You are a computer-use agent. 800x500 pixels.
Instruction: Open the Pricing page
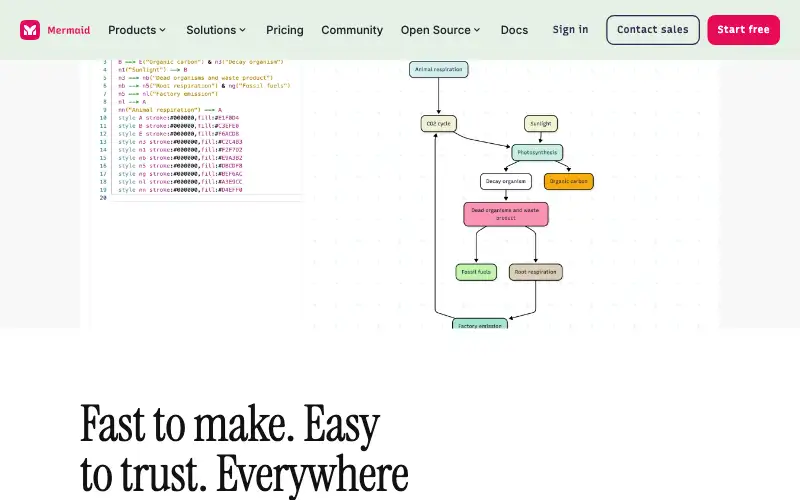coord(285,30)
